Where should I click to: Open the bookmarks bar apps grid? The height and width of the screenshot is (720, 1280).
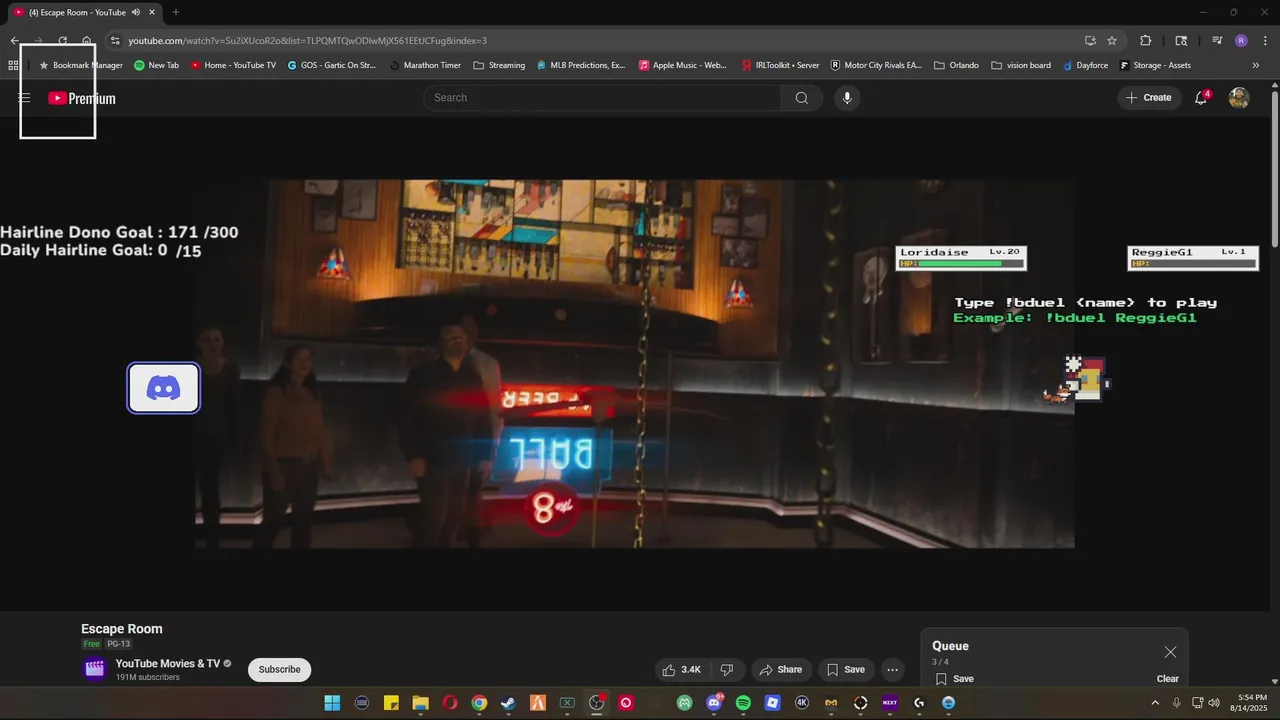[13, 65]
